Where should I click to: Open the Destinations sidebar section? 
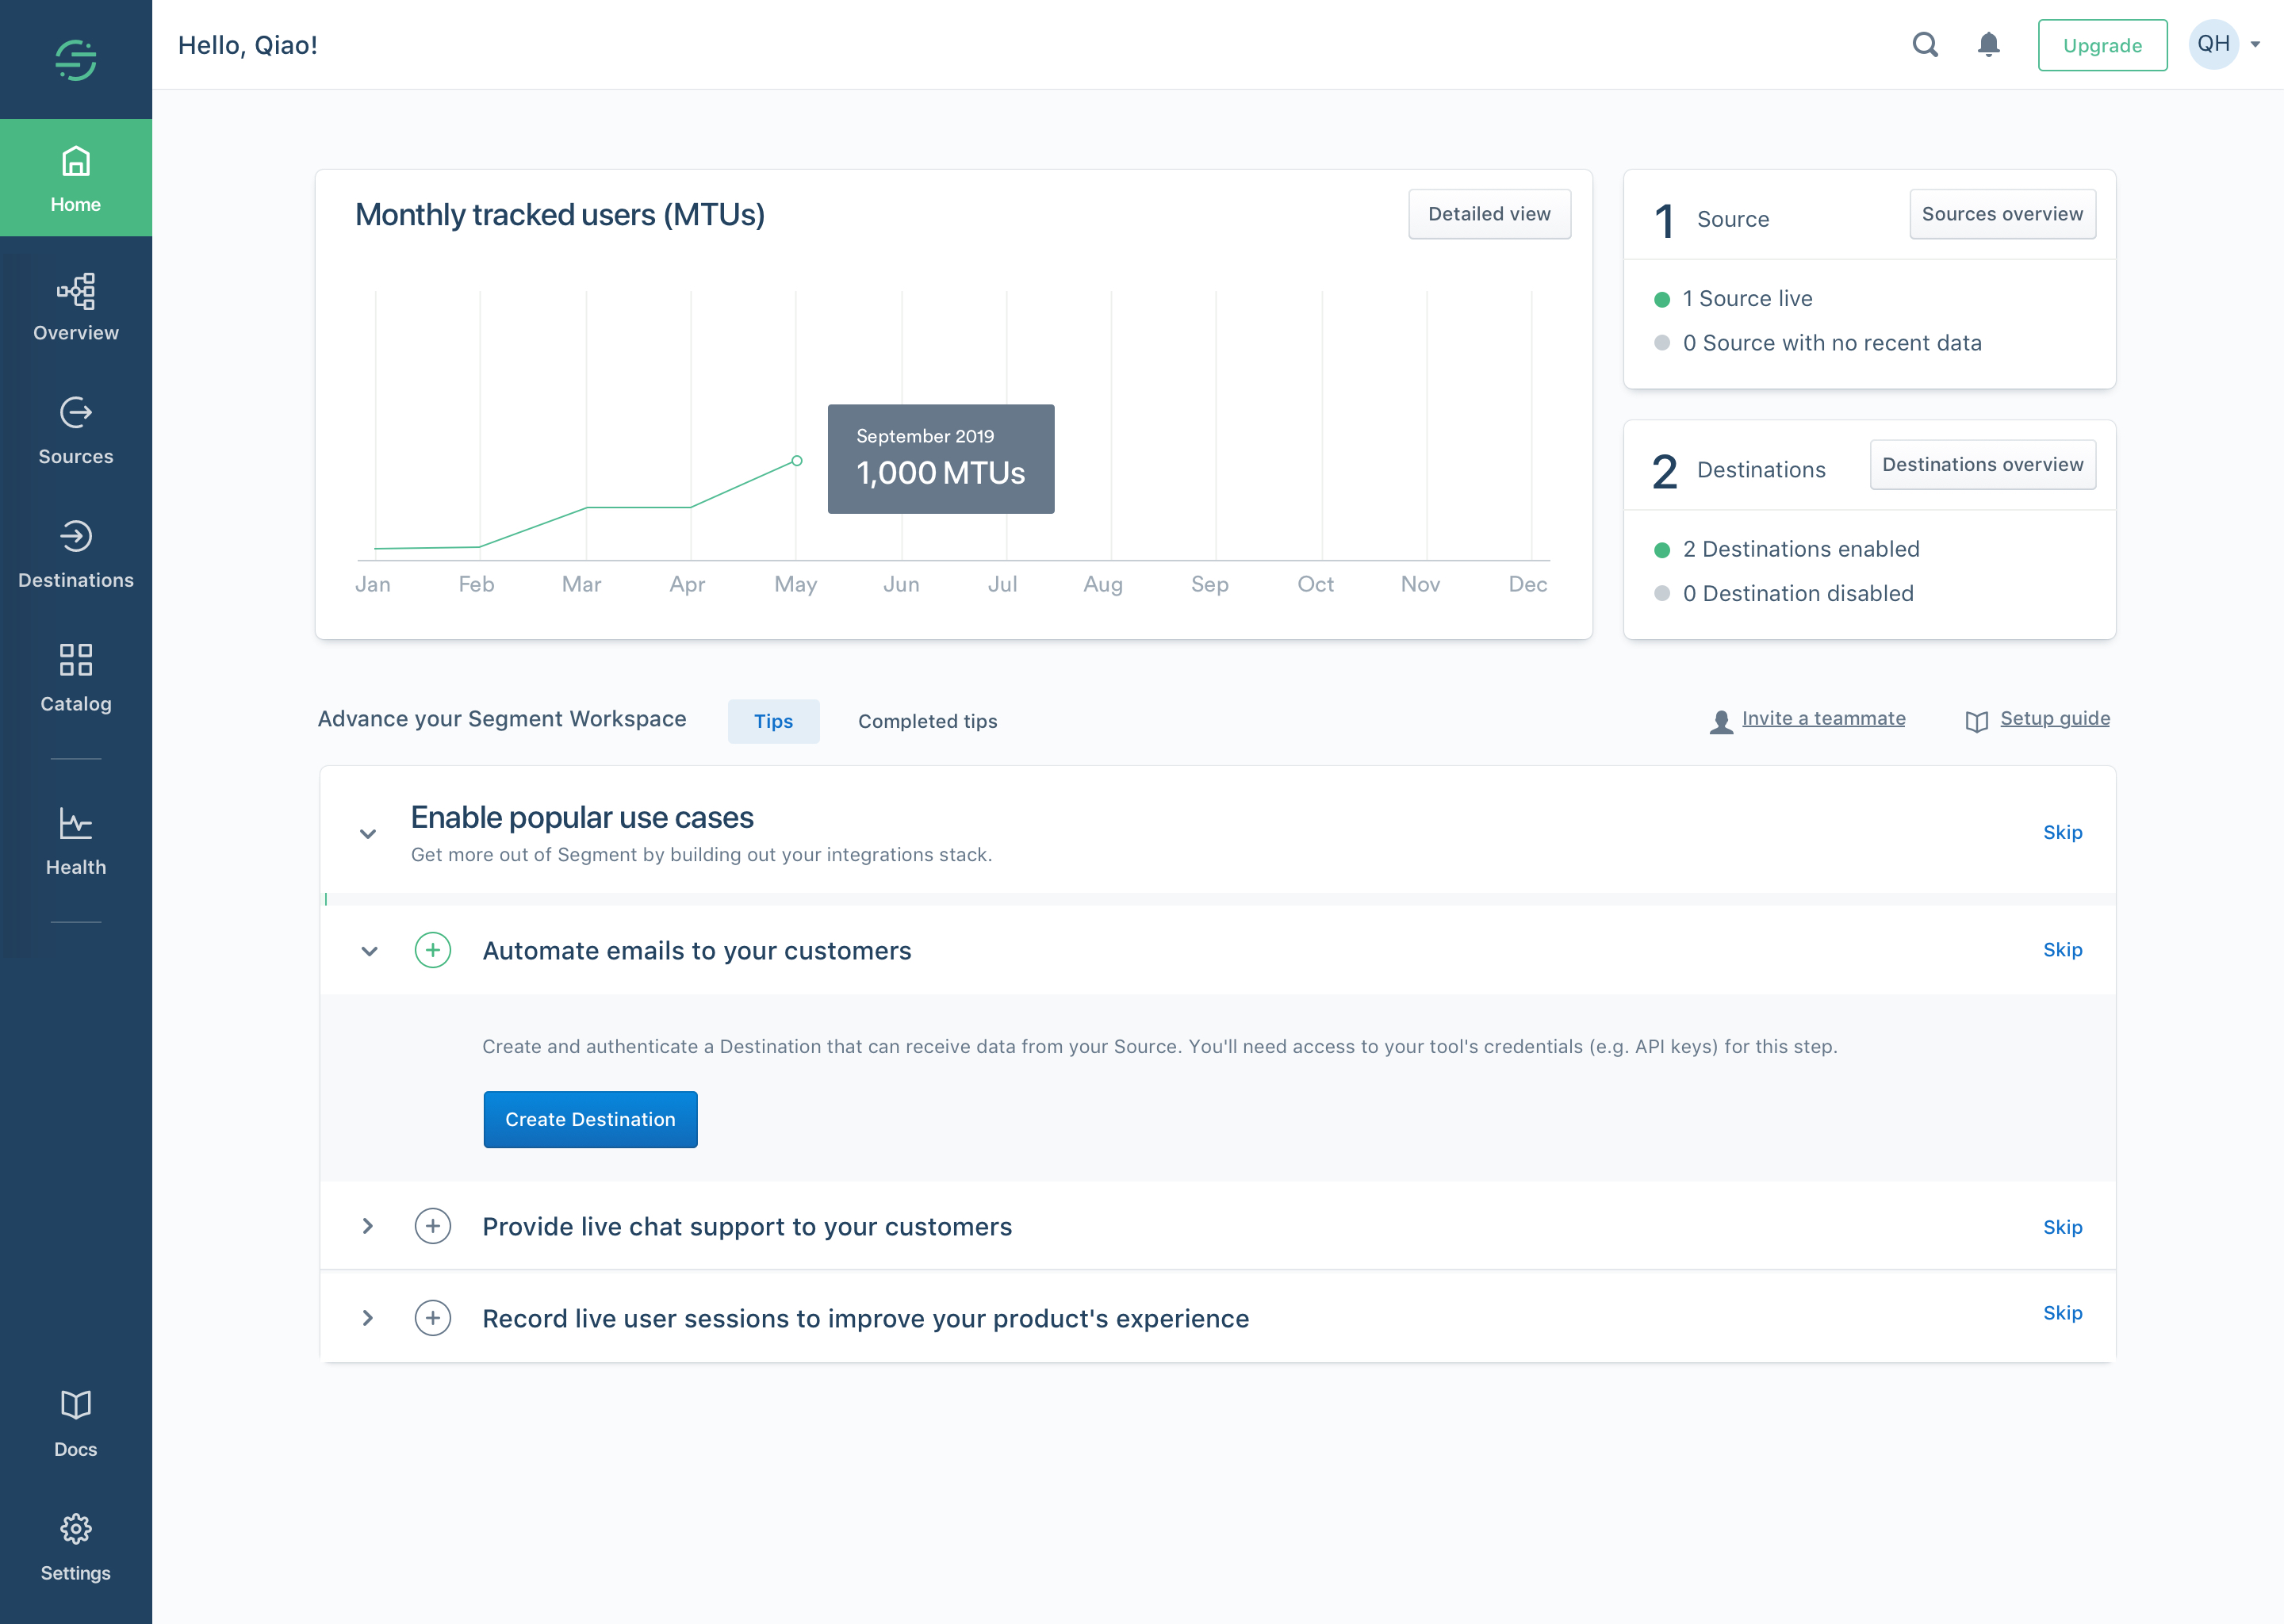pos(76,555)
